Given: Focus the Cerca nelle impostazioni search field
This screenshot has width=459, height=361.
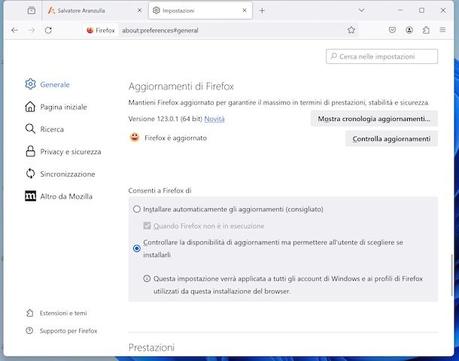Looking at the screenshot, I should [x=382, y=57].
